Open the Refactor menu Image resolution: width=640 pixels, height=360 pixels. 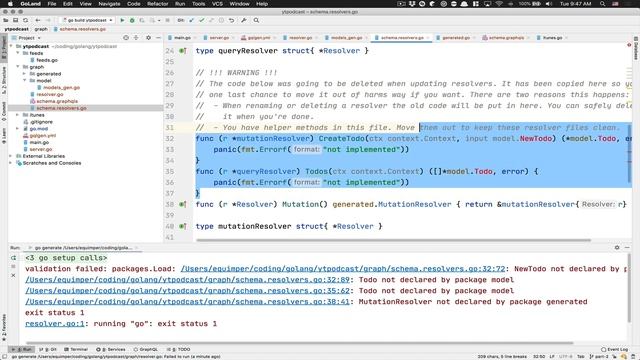[x=158, y=4]
